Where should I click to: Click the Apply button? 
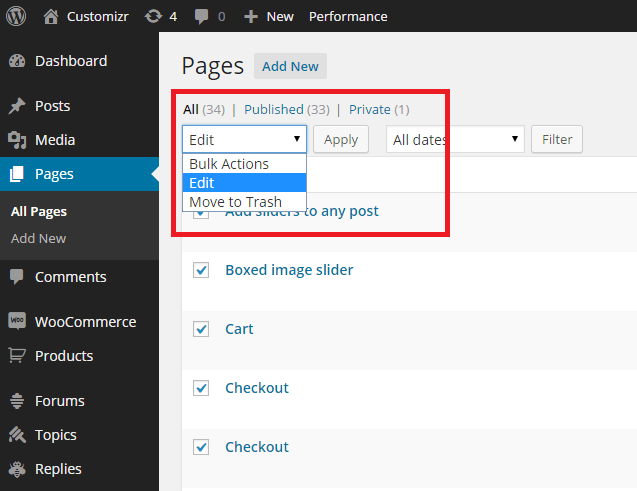coord(341,139)
